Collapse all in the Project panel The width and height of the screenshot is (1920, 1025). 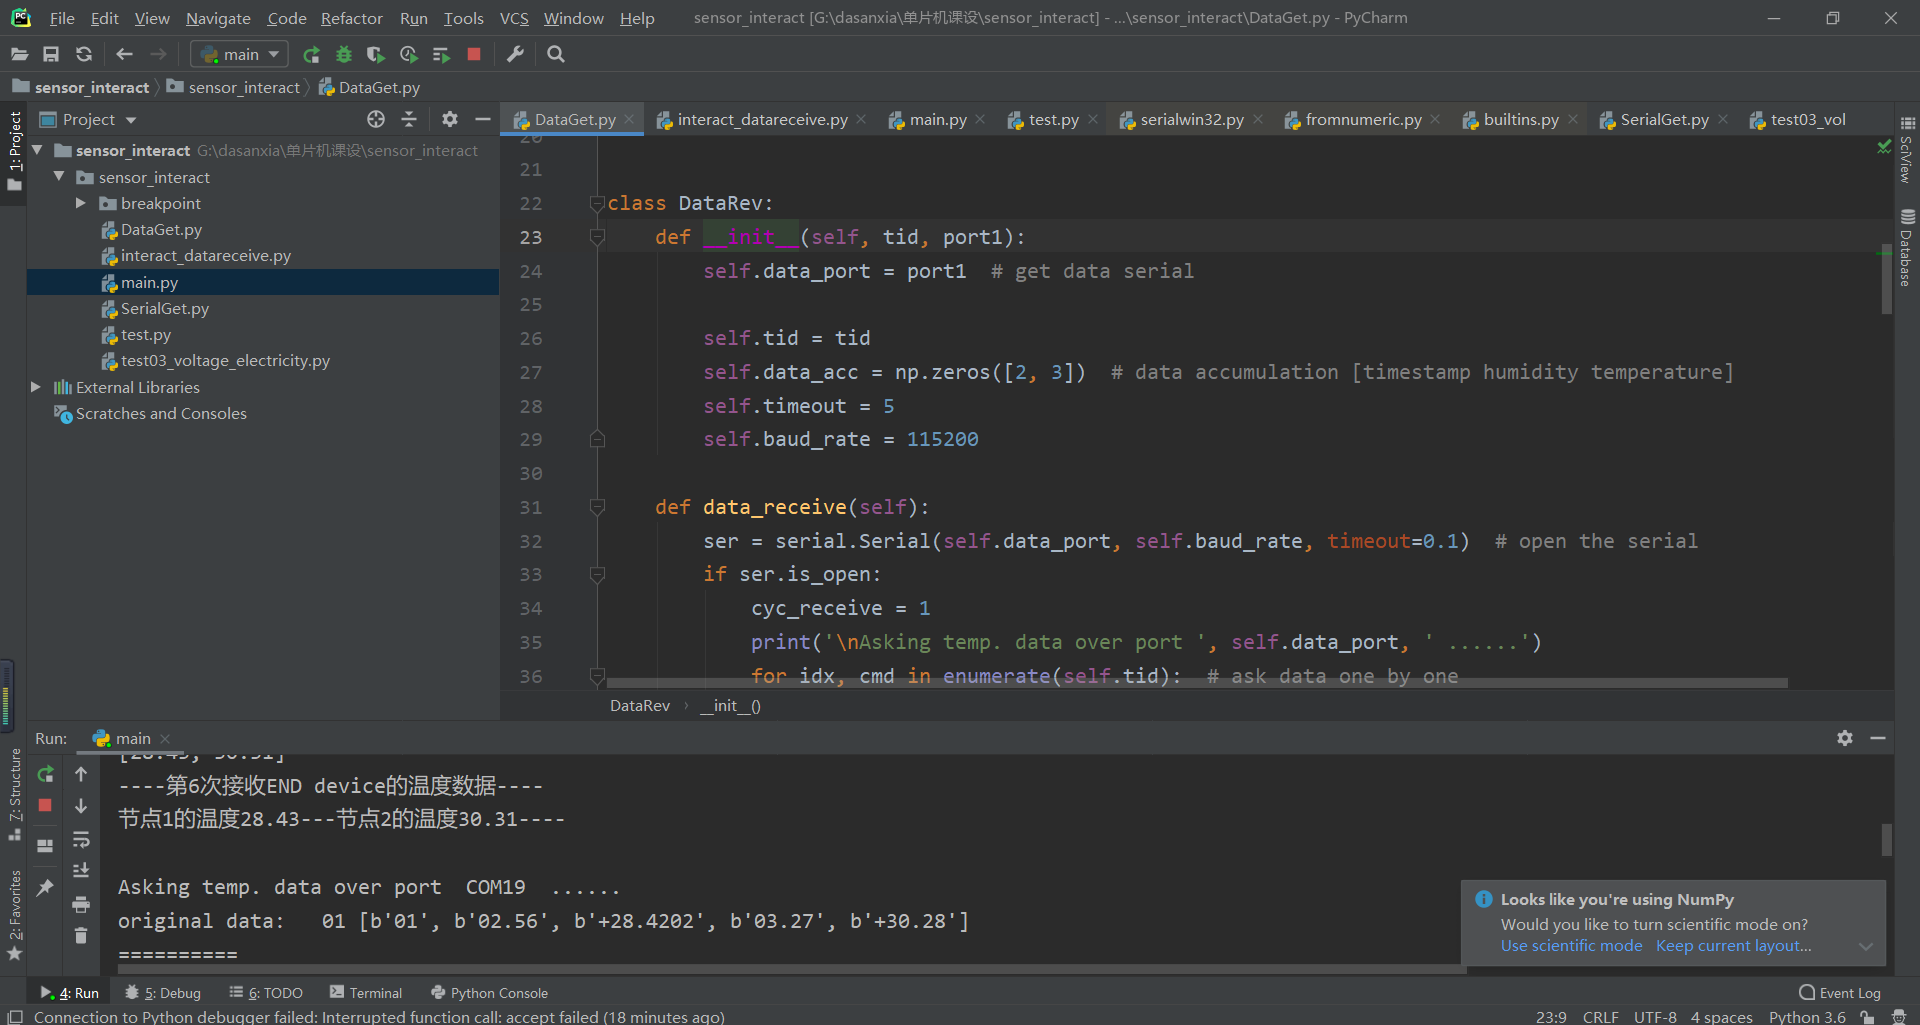409,119
